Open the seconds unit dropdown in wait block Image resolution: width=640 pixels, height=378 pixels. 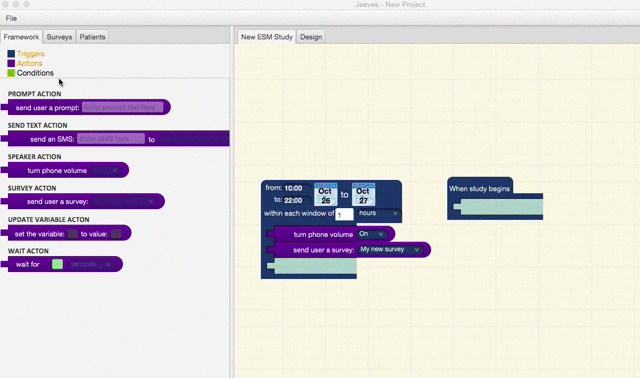(x=91, y=264)
